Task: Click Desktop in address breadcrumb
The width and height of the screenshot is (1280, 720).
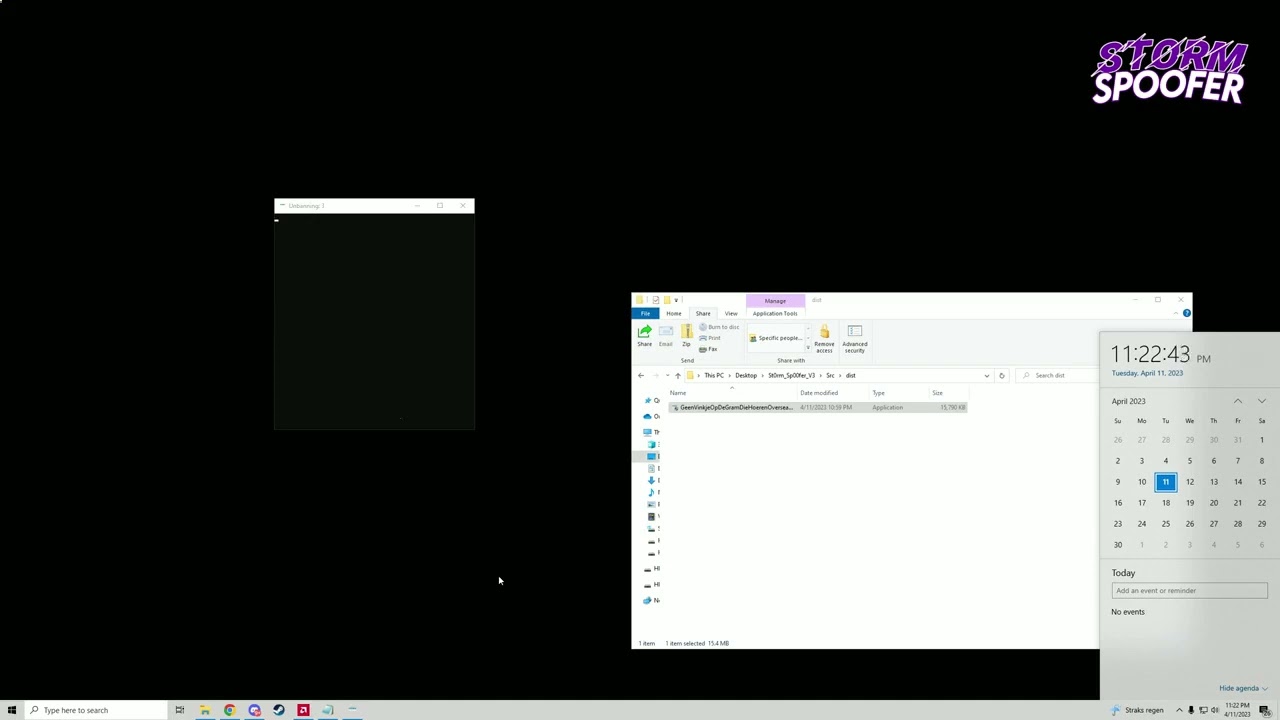Action: (x=746, y=375)
